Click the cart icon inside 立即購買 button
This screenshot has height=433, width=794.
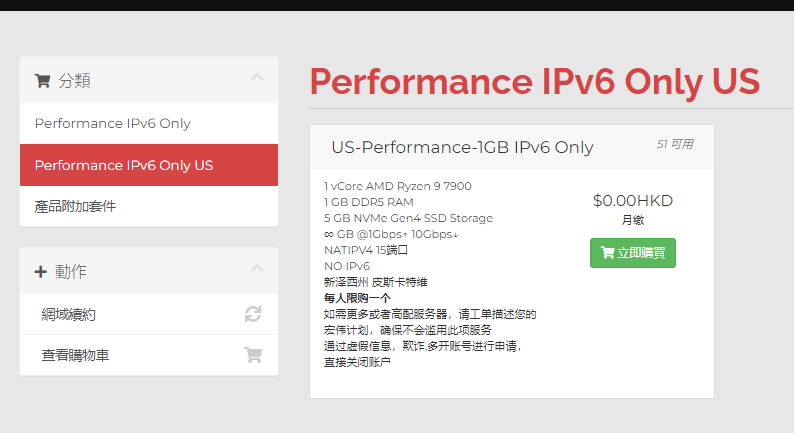(x=607, y=253)
